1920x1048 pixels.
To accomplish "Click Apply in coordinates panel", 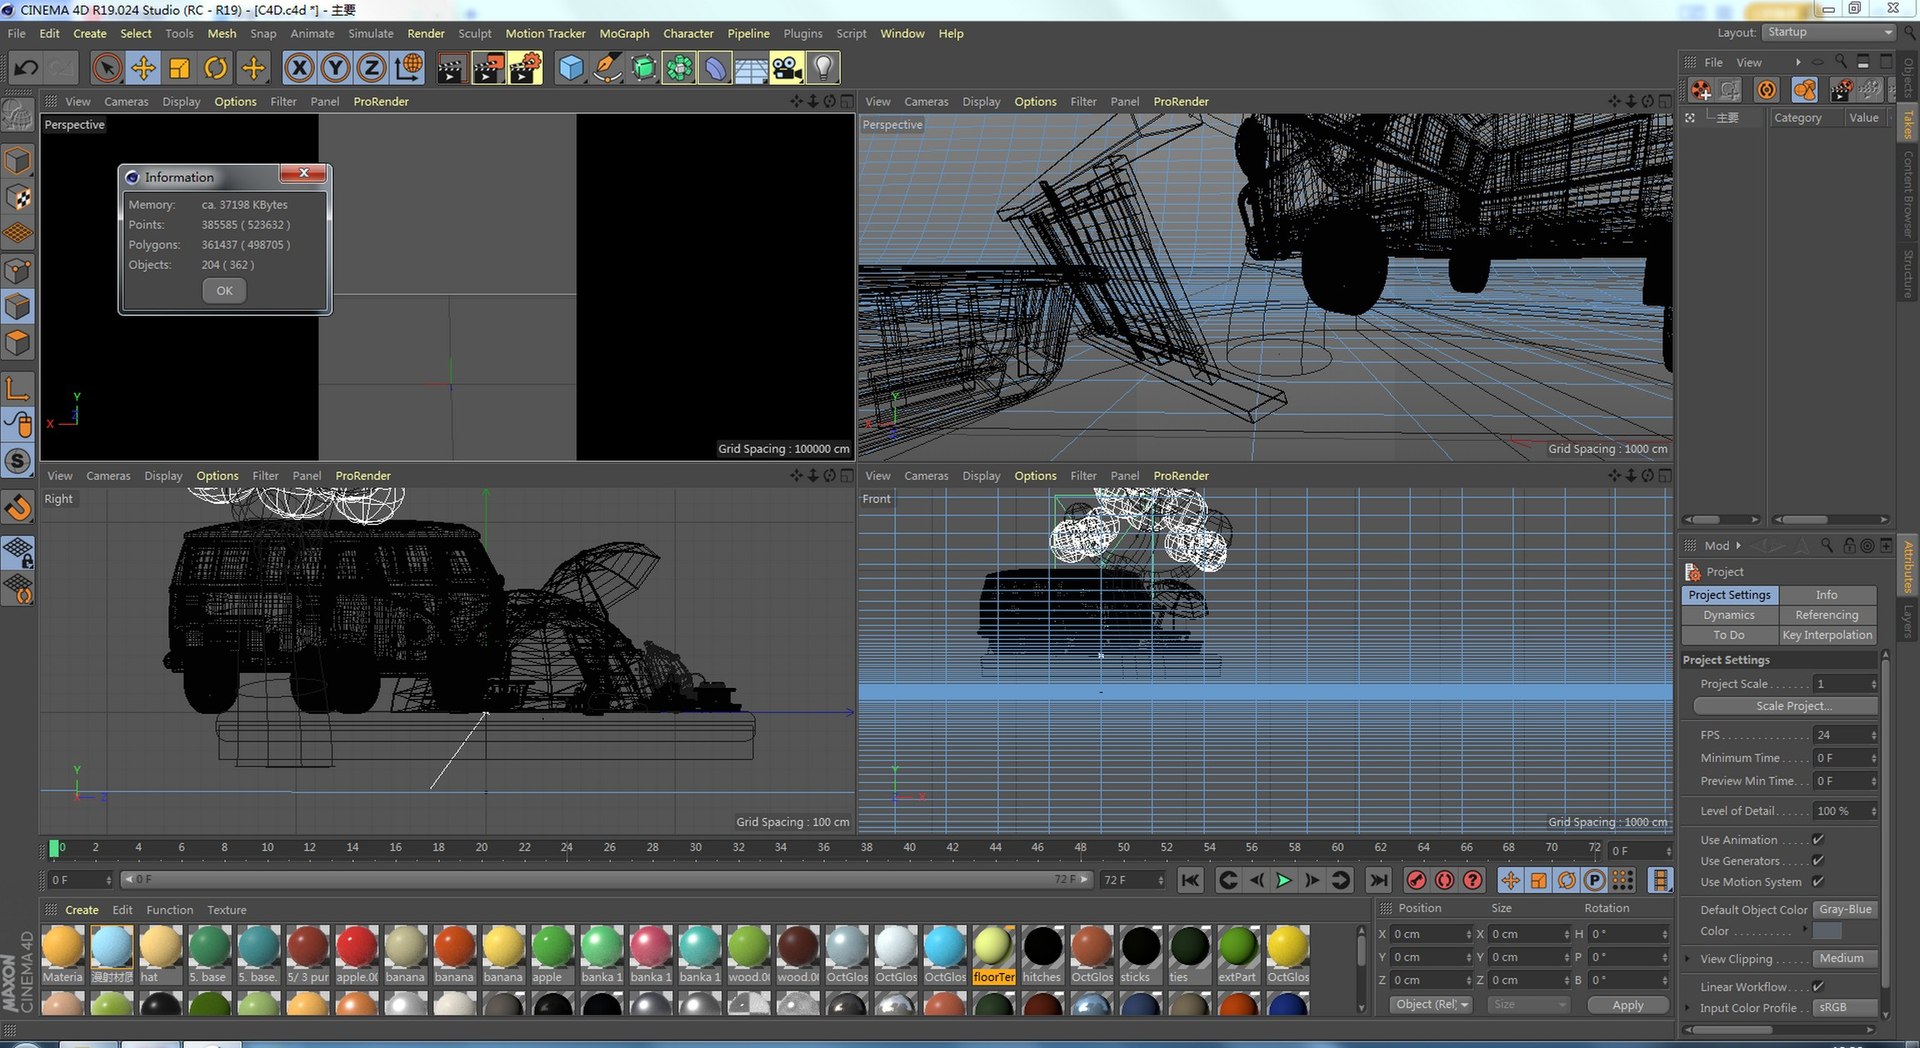I will coord(1628,1005).
